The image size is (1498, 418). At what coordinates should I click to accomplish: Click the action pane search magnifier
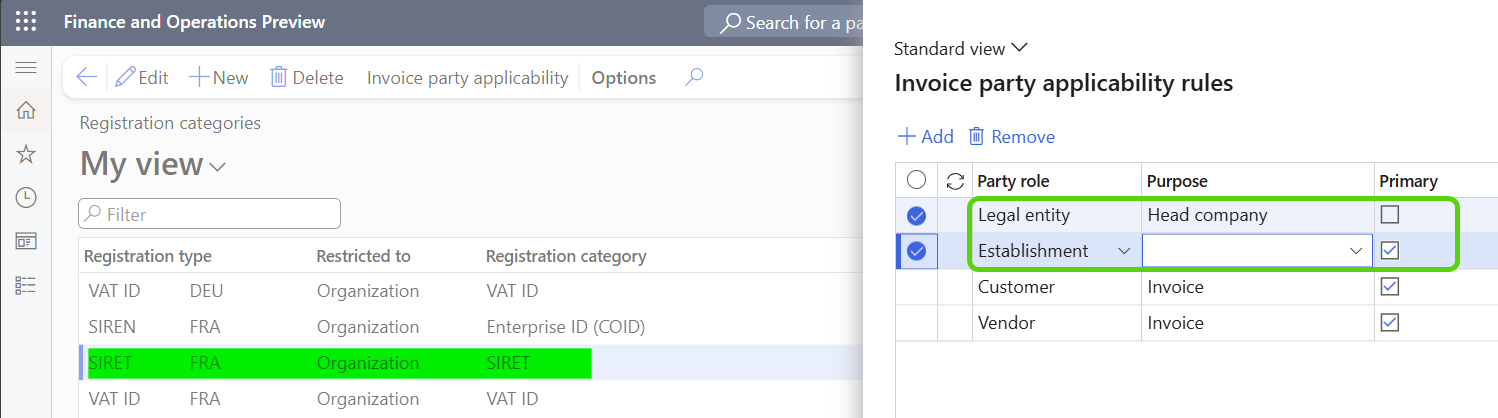click(694, 77)
